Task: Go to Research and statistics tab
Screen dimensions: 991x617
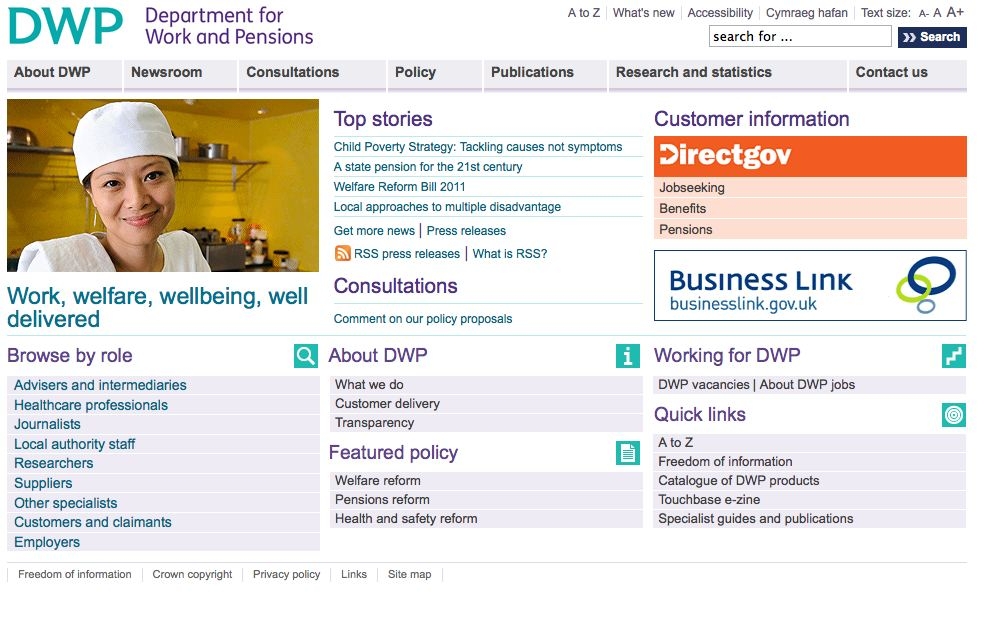Action: point(694,72)
